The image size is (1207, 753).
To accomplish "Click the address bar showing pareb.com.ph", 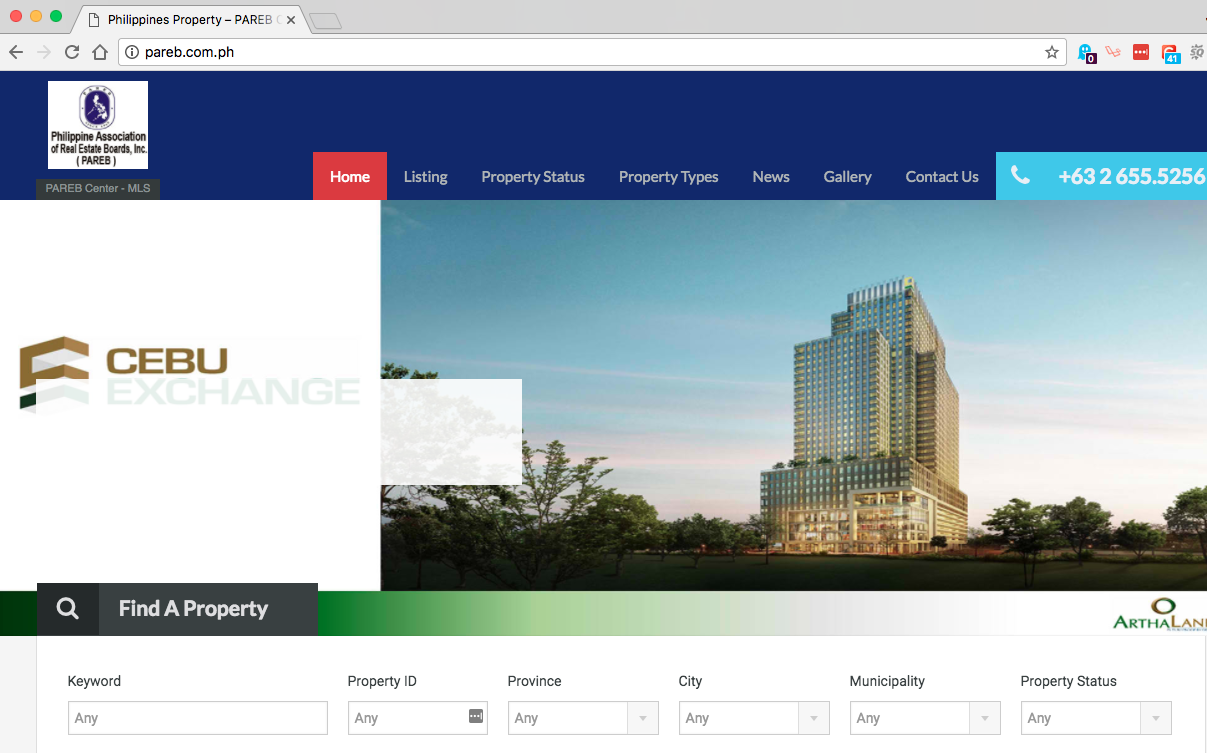I will pyautogui.click(x=590, y=52).
